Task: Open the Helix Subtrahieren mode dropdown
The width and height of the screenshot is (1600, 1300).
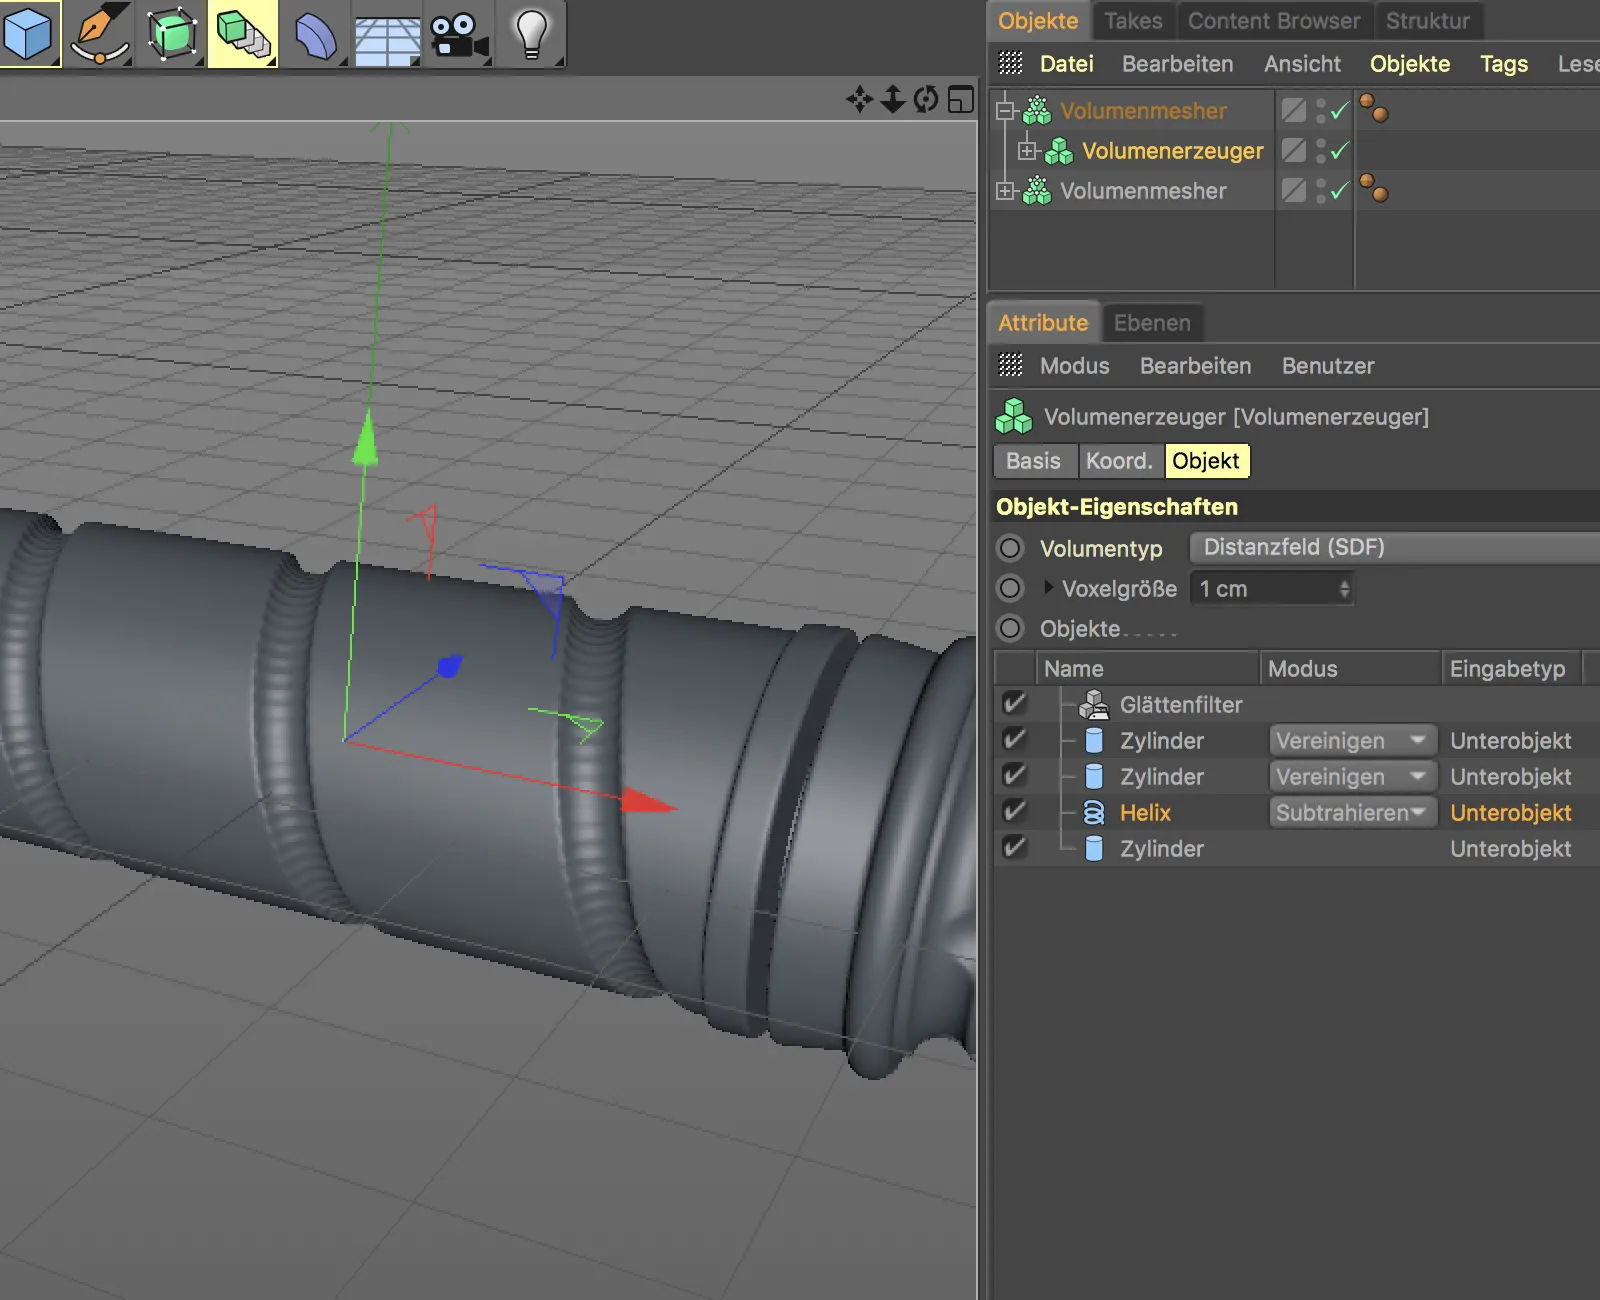Action: point(1351,813)
